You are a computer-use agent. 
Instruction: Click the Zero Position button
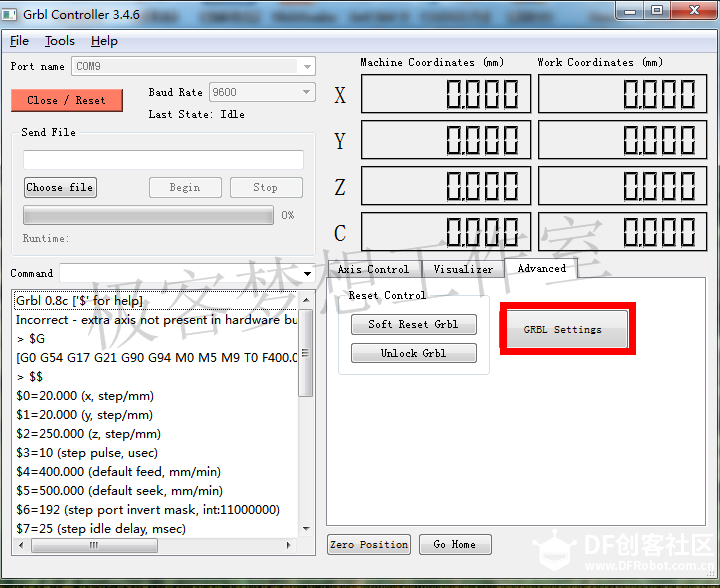(369, 544)
